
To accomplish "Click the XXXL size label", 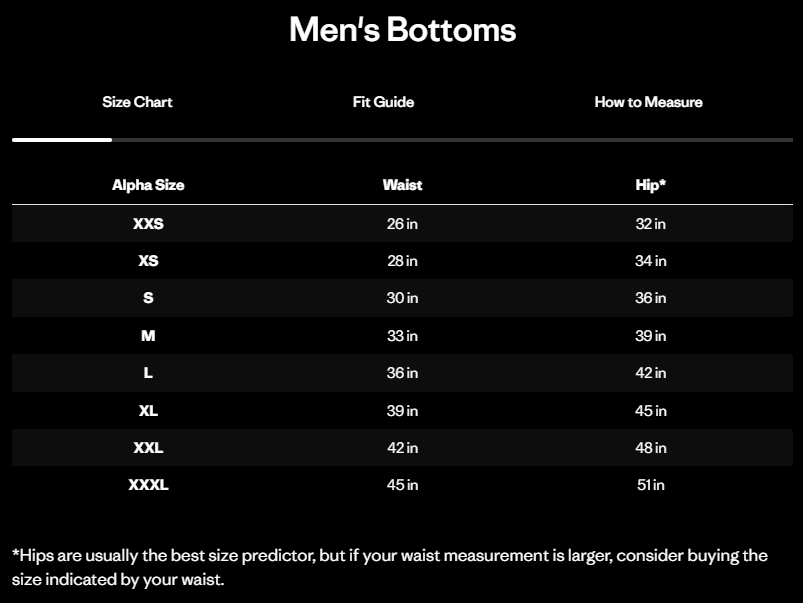I will point(148,485).
